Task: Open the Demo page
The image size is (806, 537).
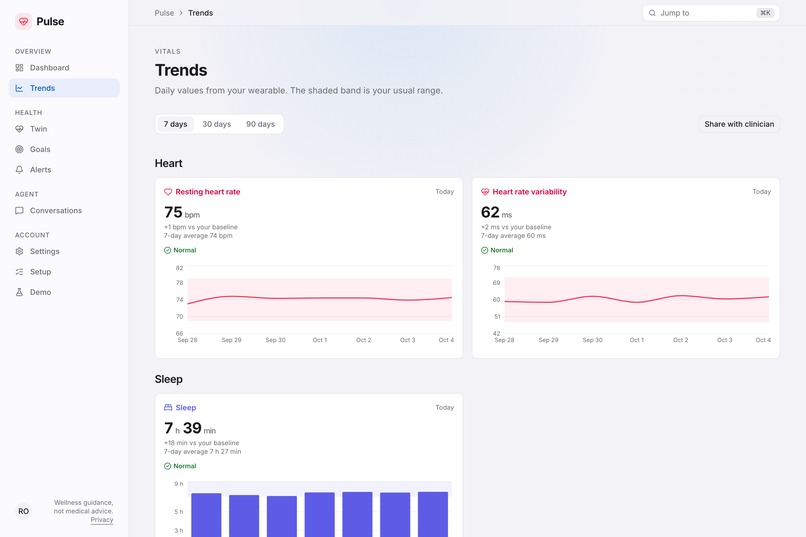Action: [x=64, y=292]
